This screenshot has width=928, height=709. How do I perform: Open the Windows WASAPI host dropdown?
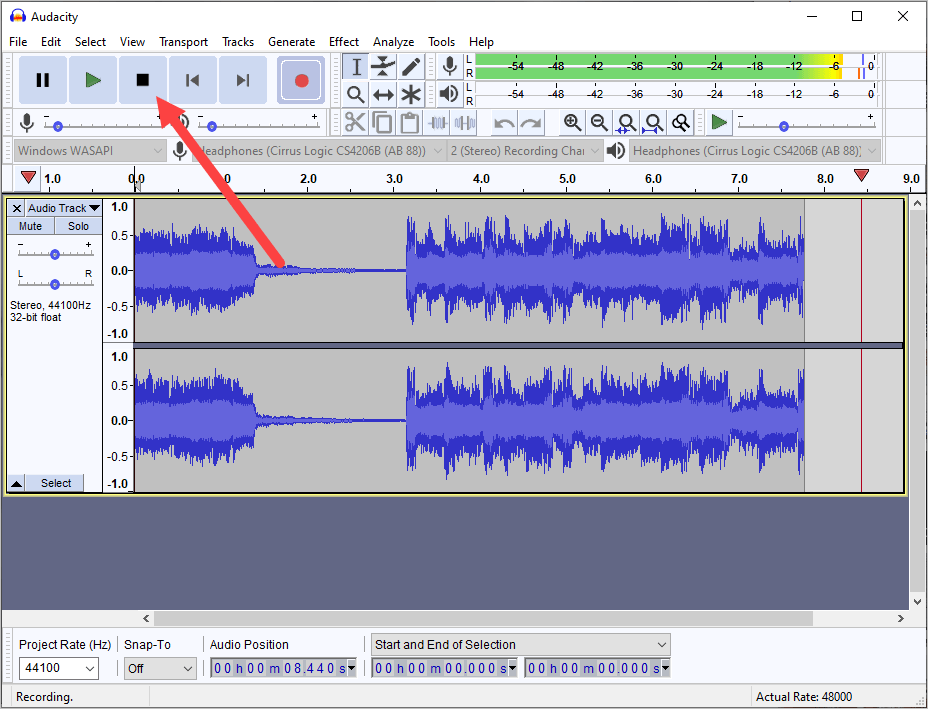pyautogui.click(x=90, y=151)
